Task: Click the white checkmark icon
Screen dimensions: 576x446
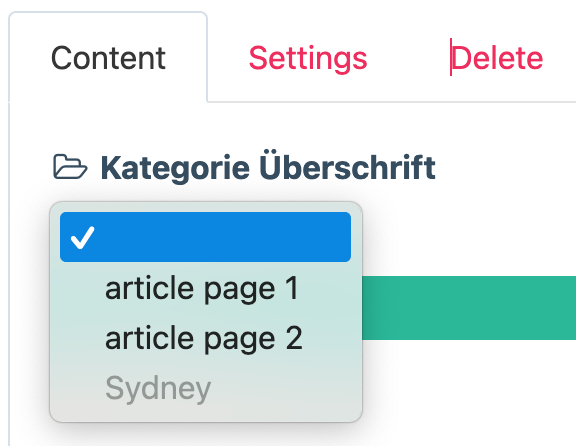Action: tap(83, 238)
